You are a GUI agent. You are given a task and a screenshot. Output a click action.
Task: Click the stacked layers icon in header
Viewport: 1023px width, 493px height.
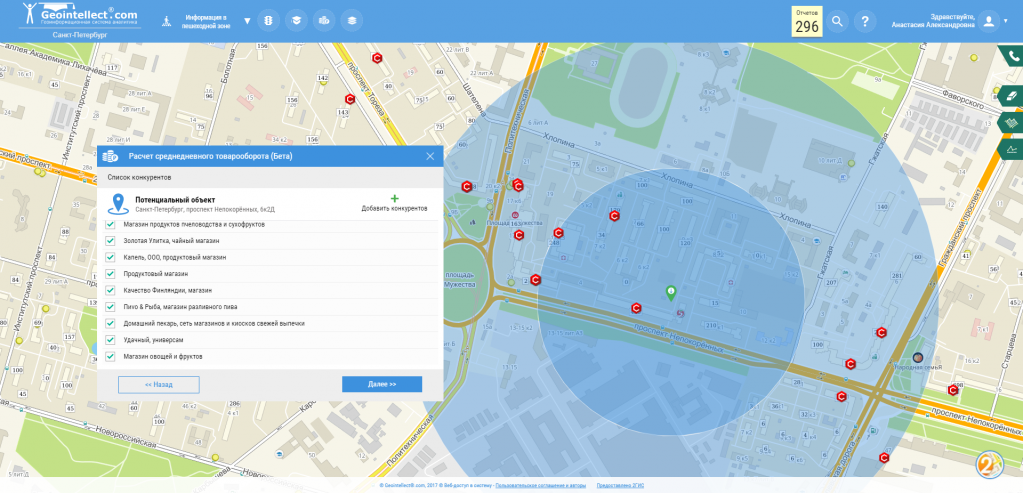(351, 20)
